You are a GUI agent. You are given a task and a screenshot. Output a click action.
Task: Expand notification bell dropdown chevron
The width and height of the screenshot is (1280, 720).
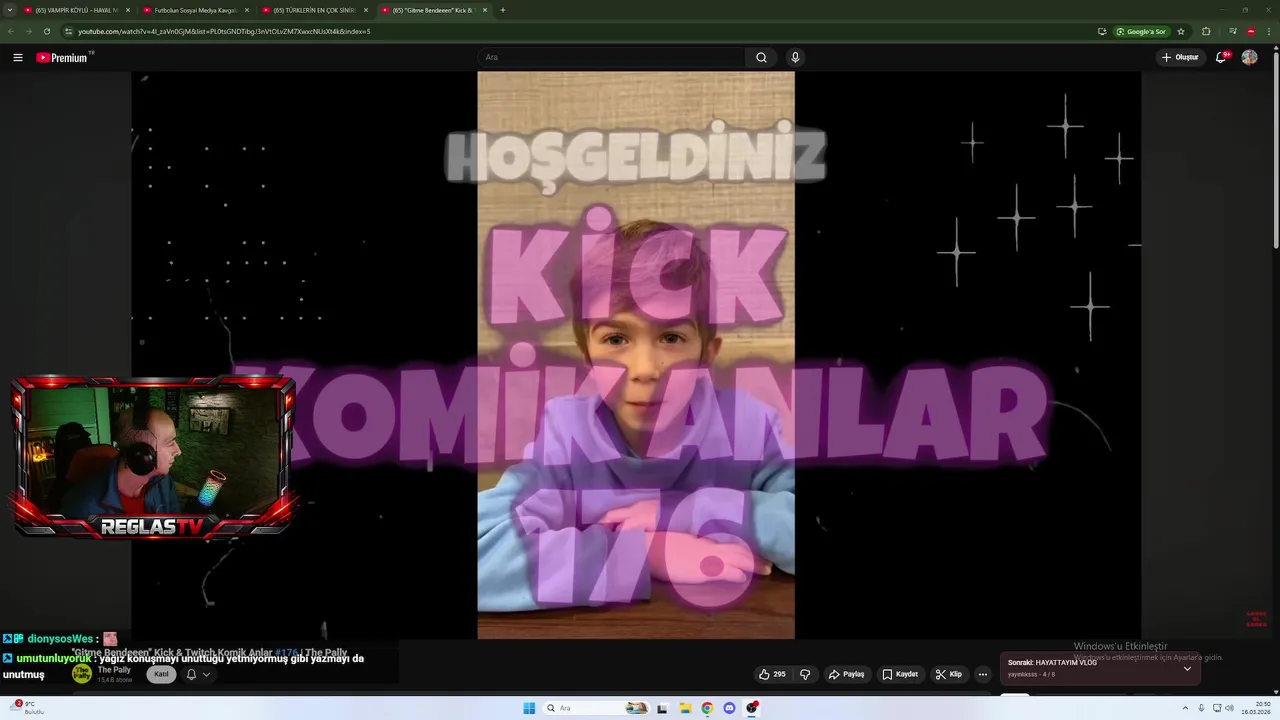(x=207, y=674)
